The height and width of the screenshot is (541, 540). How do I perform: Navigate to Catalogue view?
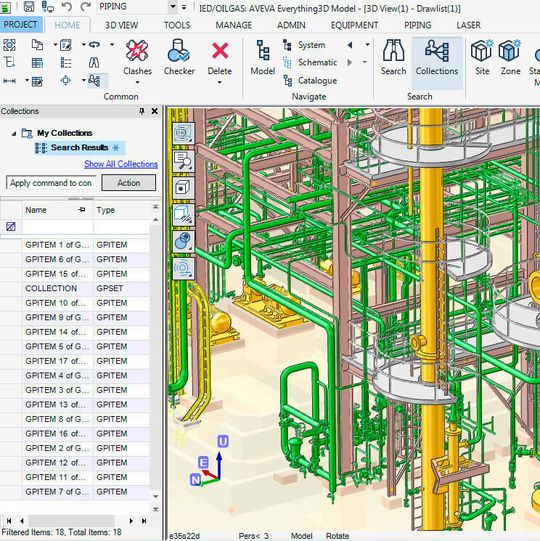[x=310, y=81]
